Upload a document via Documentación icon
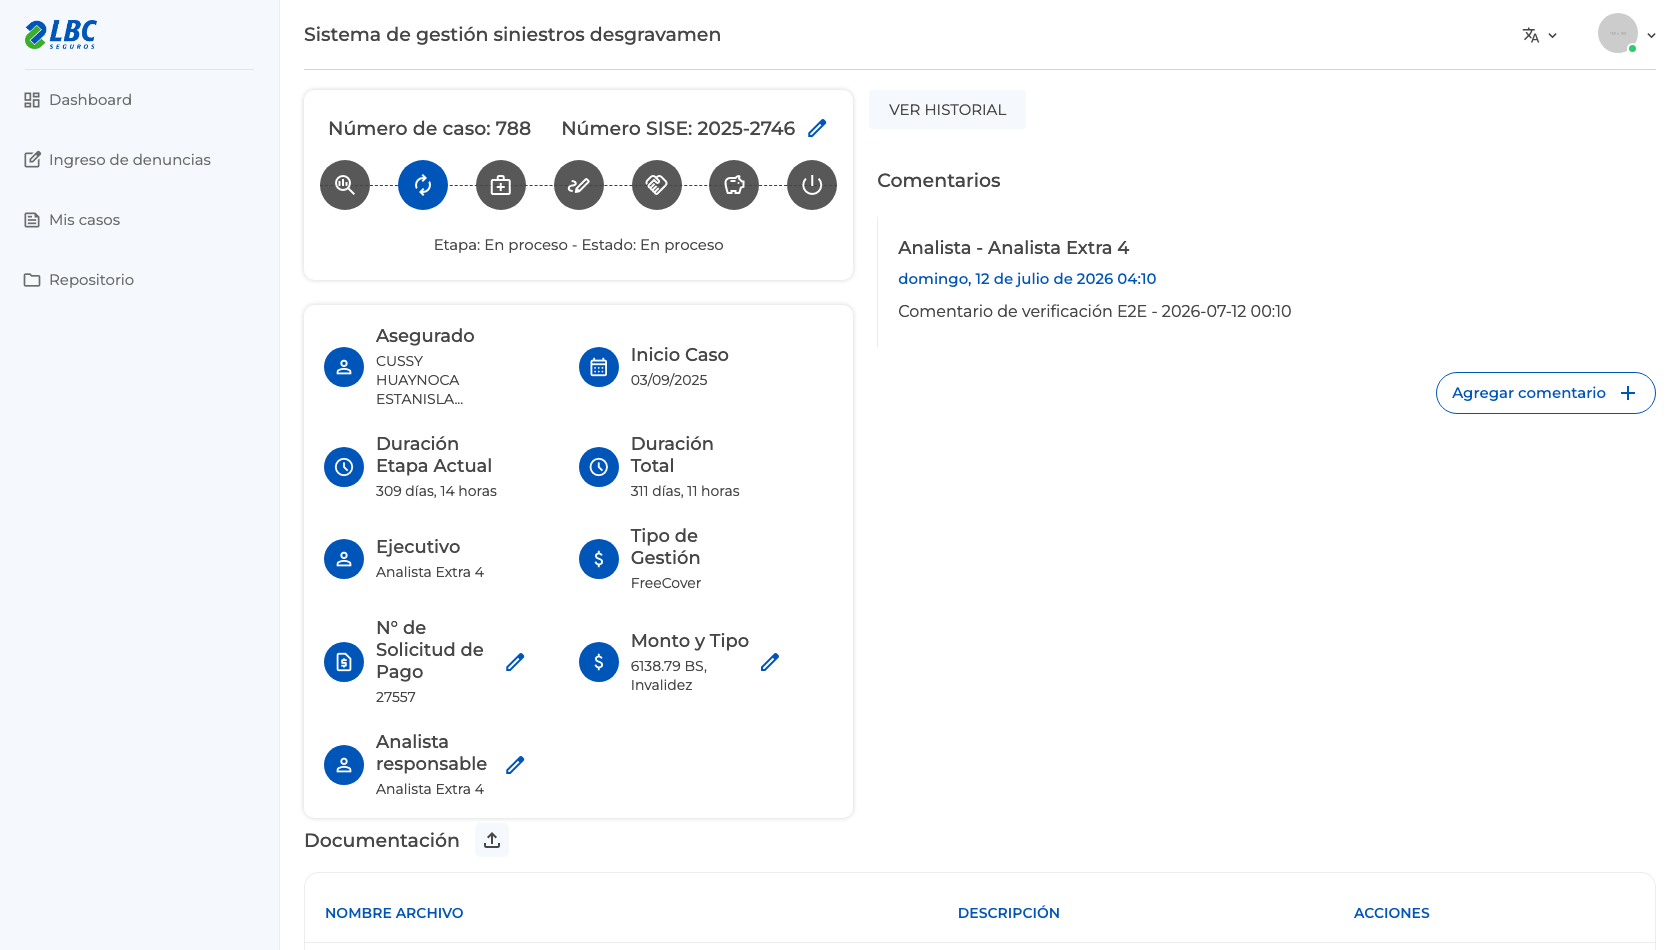The width and height of the screenshot is (1680, 950). [492, 840]
